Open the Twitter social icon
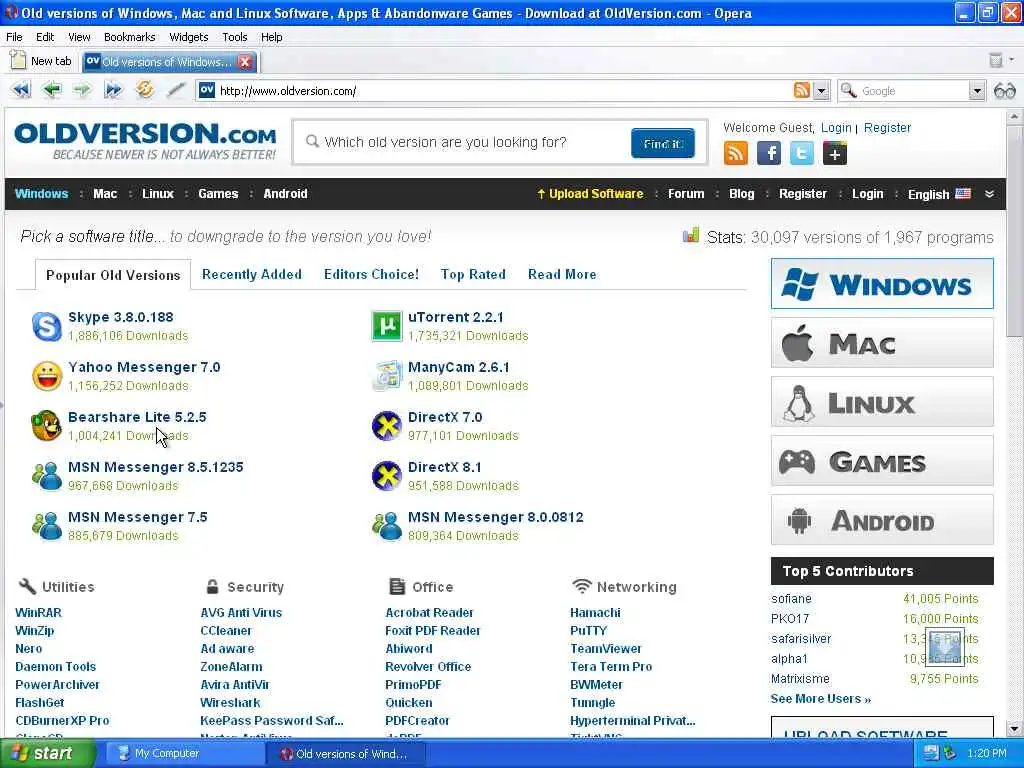The height and width of the screenshot is (768, 1024). [x=801, y=153]
